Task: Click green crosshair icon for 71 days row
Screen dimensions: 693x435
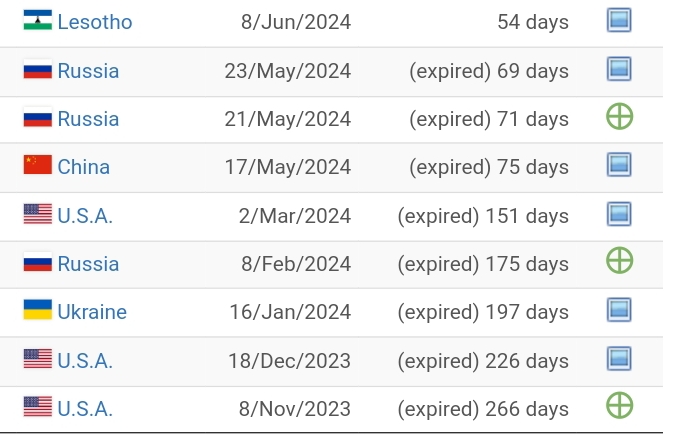Action: (x=620, y=118)
